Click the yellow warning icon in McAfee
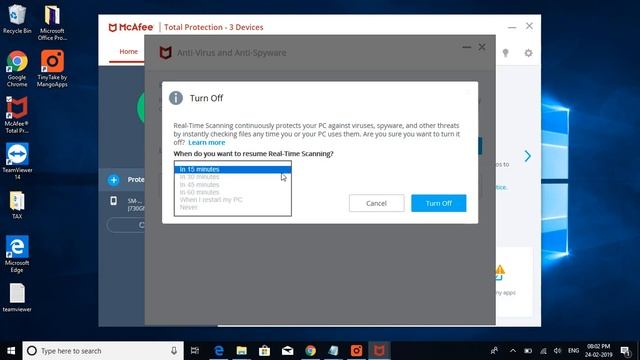The height and width of the screenshot is (360, 640). tap(500, 270)
